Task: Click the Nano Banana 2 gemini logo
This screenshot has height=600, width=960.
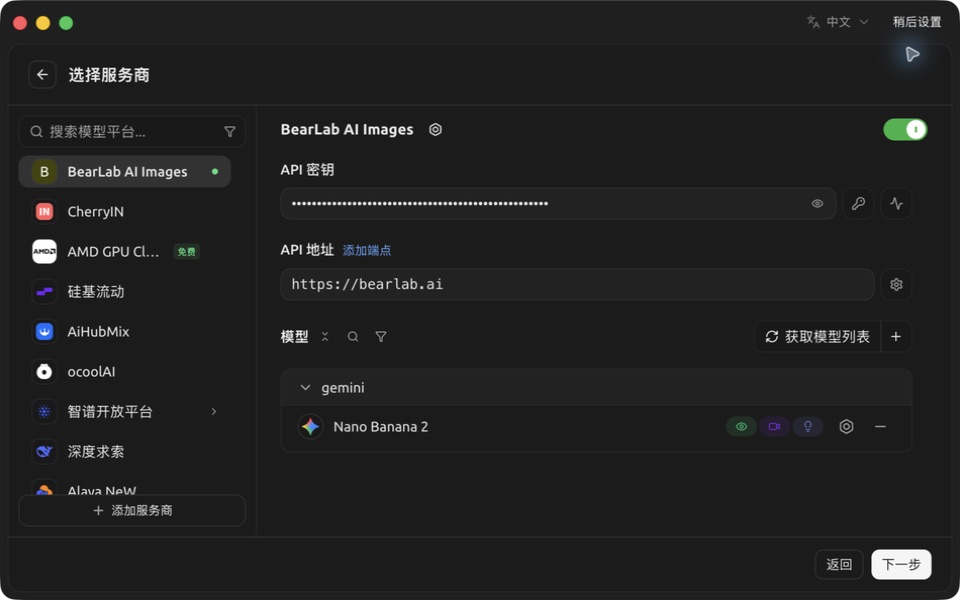Action: (310, 427)
